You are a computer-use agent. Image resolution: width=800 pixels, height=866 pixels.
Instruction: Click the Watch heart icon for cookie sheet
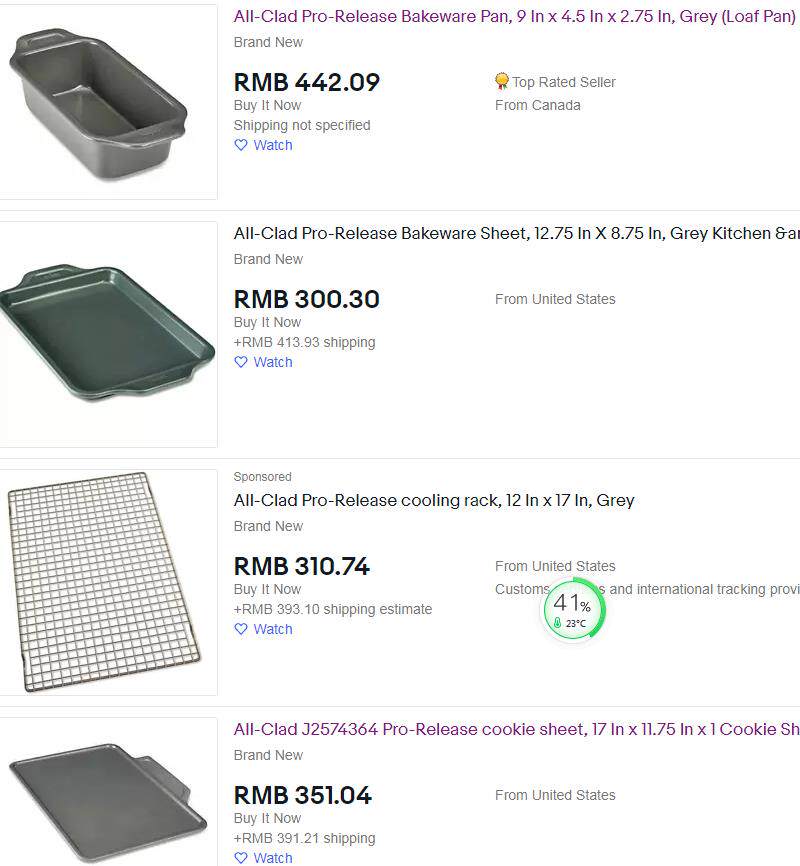click(x=240, y=858)
